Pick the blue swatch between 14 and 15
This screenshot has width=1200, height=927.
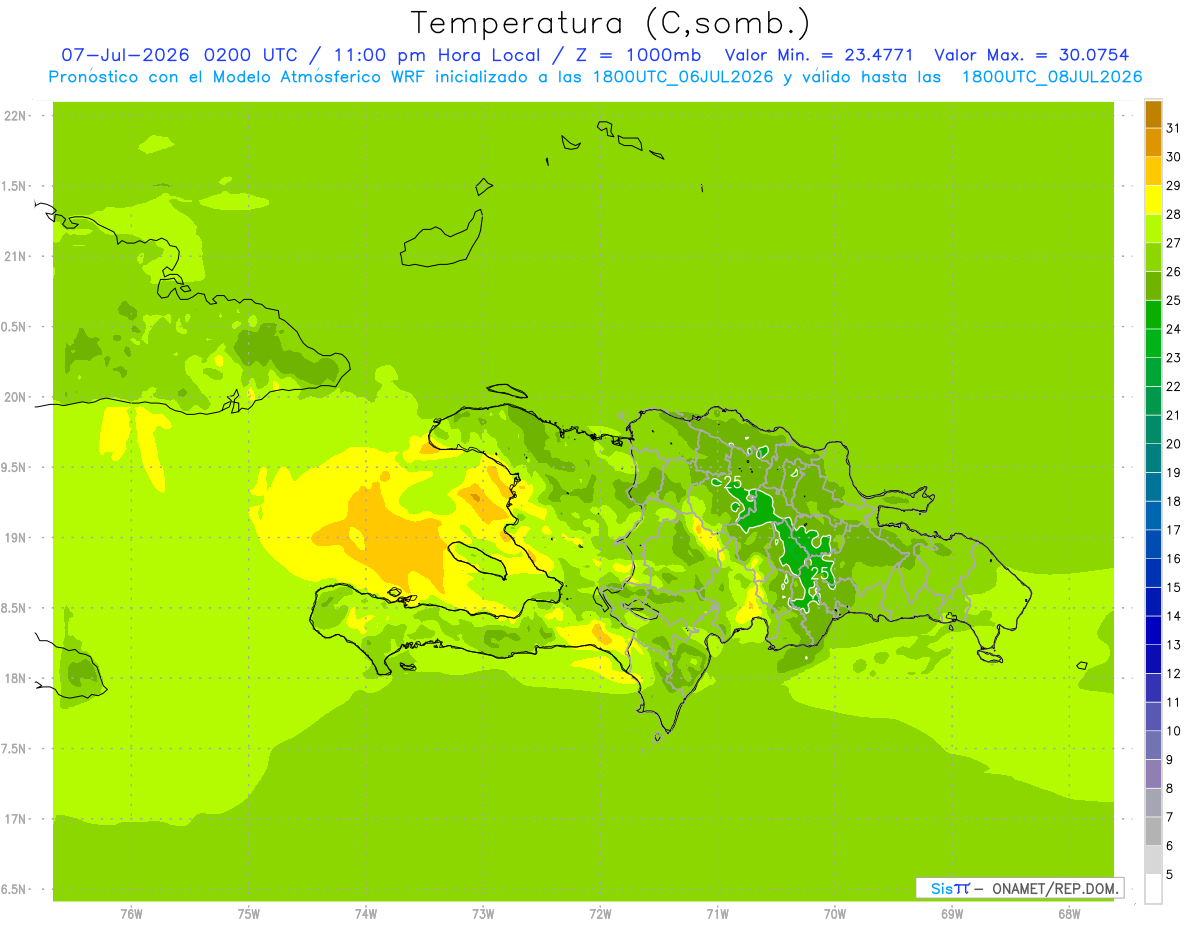click(x=1153, y=602)
